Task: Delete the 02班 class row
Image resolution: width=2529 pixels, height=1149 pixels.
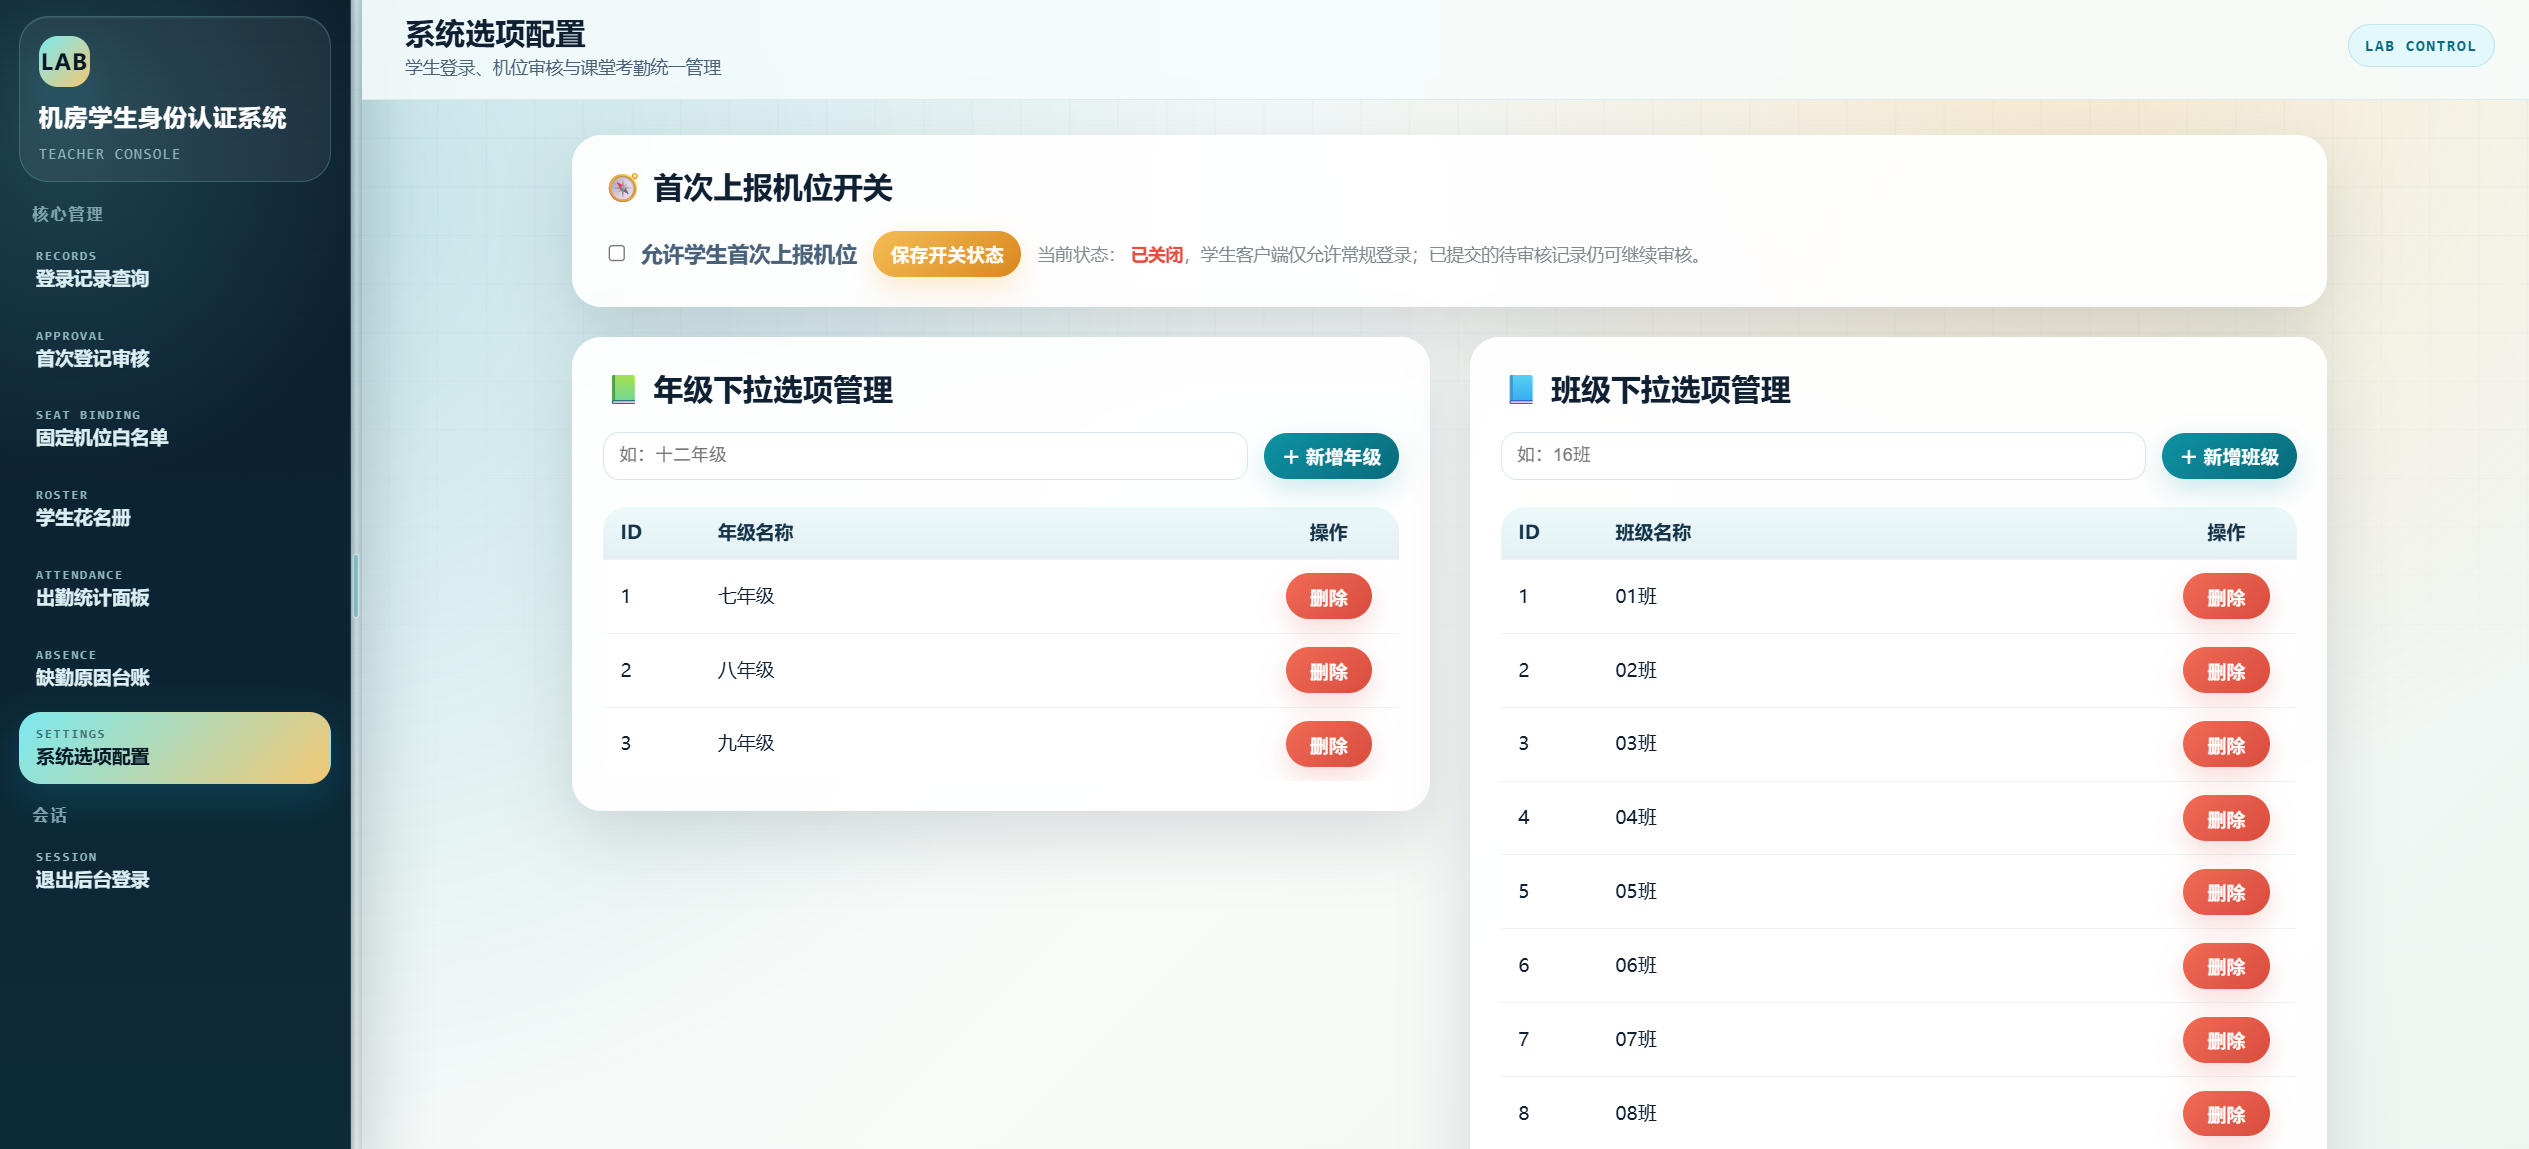Action: tap(2226, 671)
